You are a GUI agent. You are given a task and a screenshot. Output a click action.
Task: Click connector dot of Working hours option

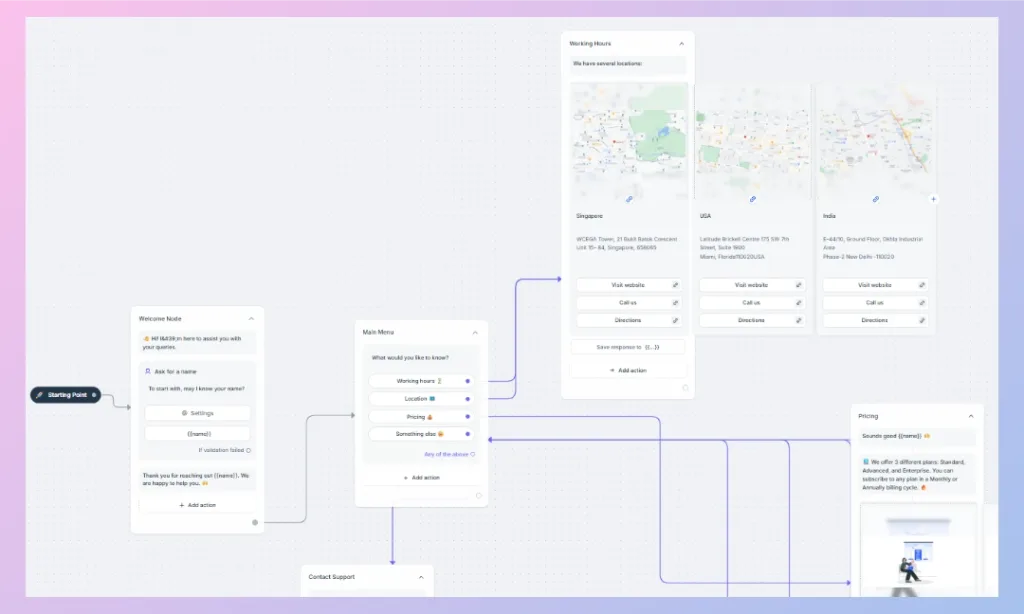tap(468, 381)
